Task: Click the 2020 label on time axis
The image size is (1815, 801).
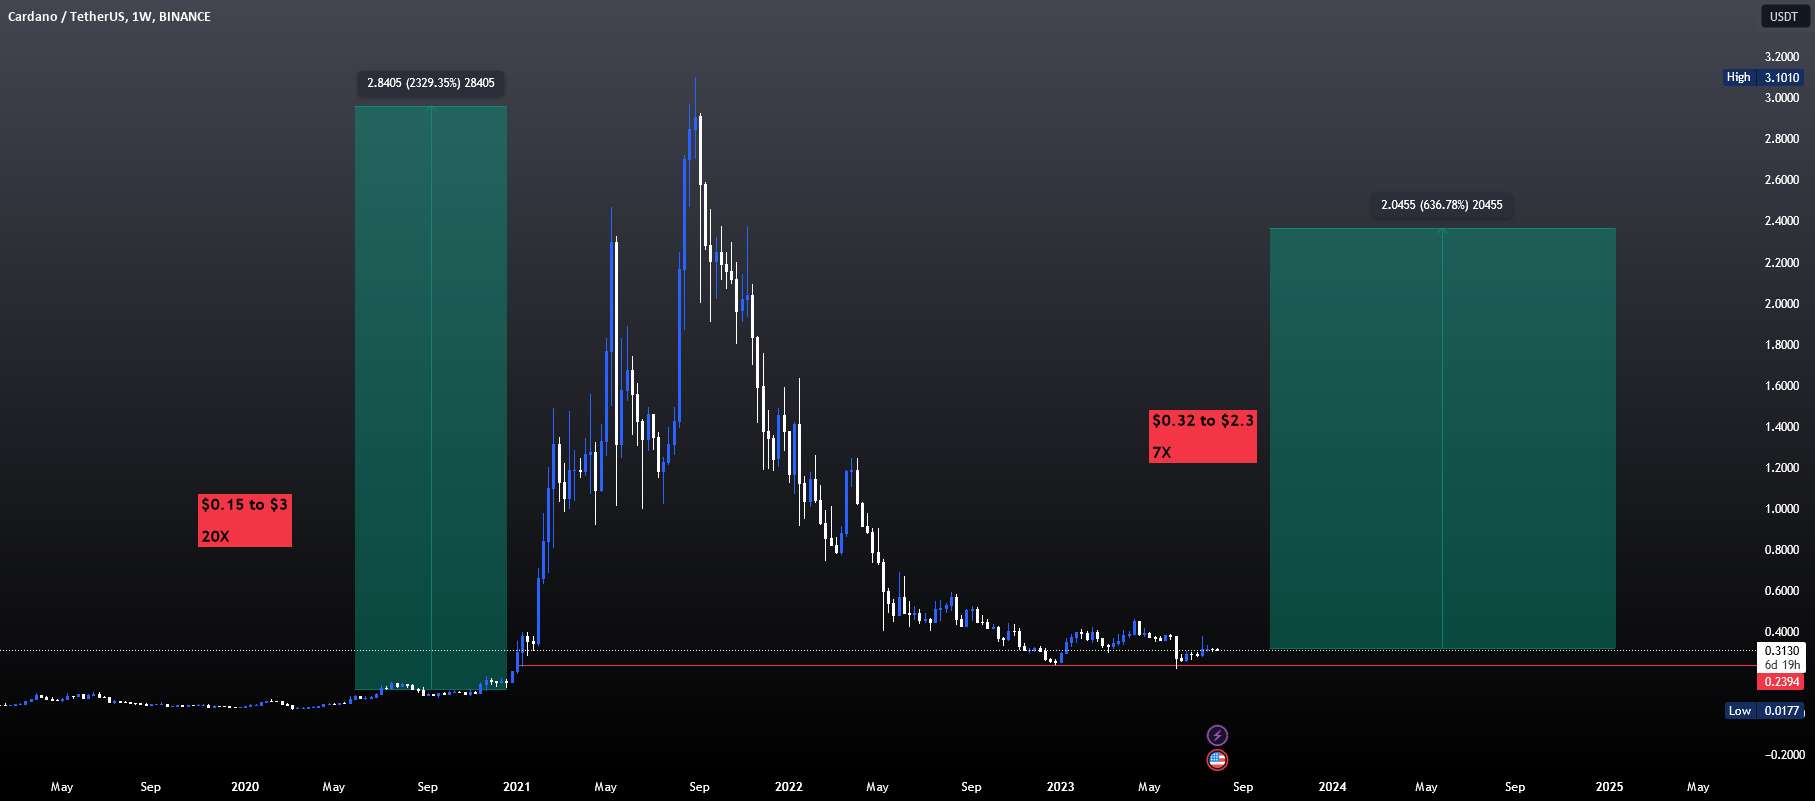Action: (x=245, y=787)
